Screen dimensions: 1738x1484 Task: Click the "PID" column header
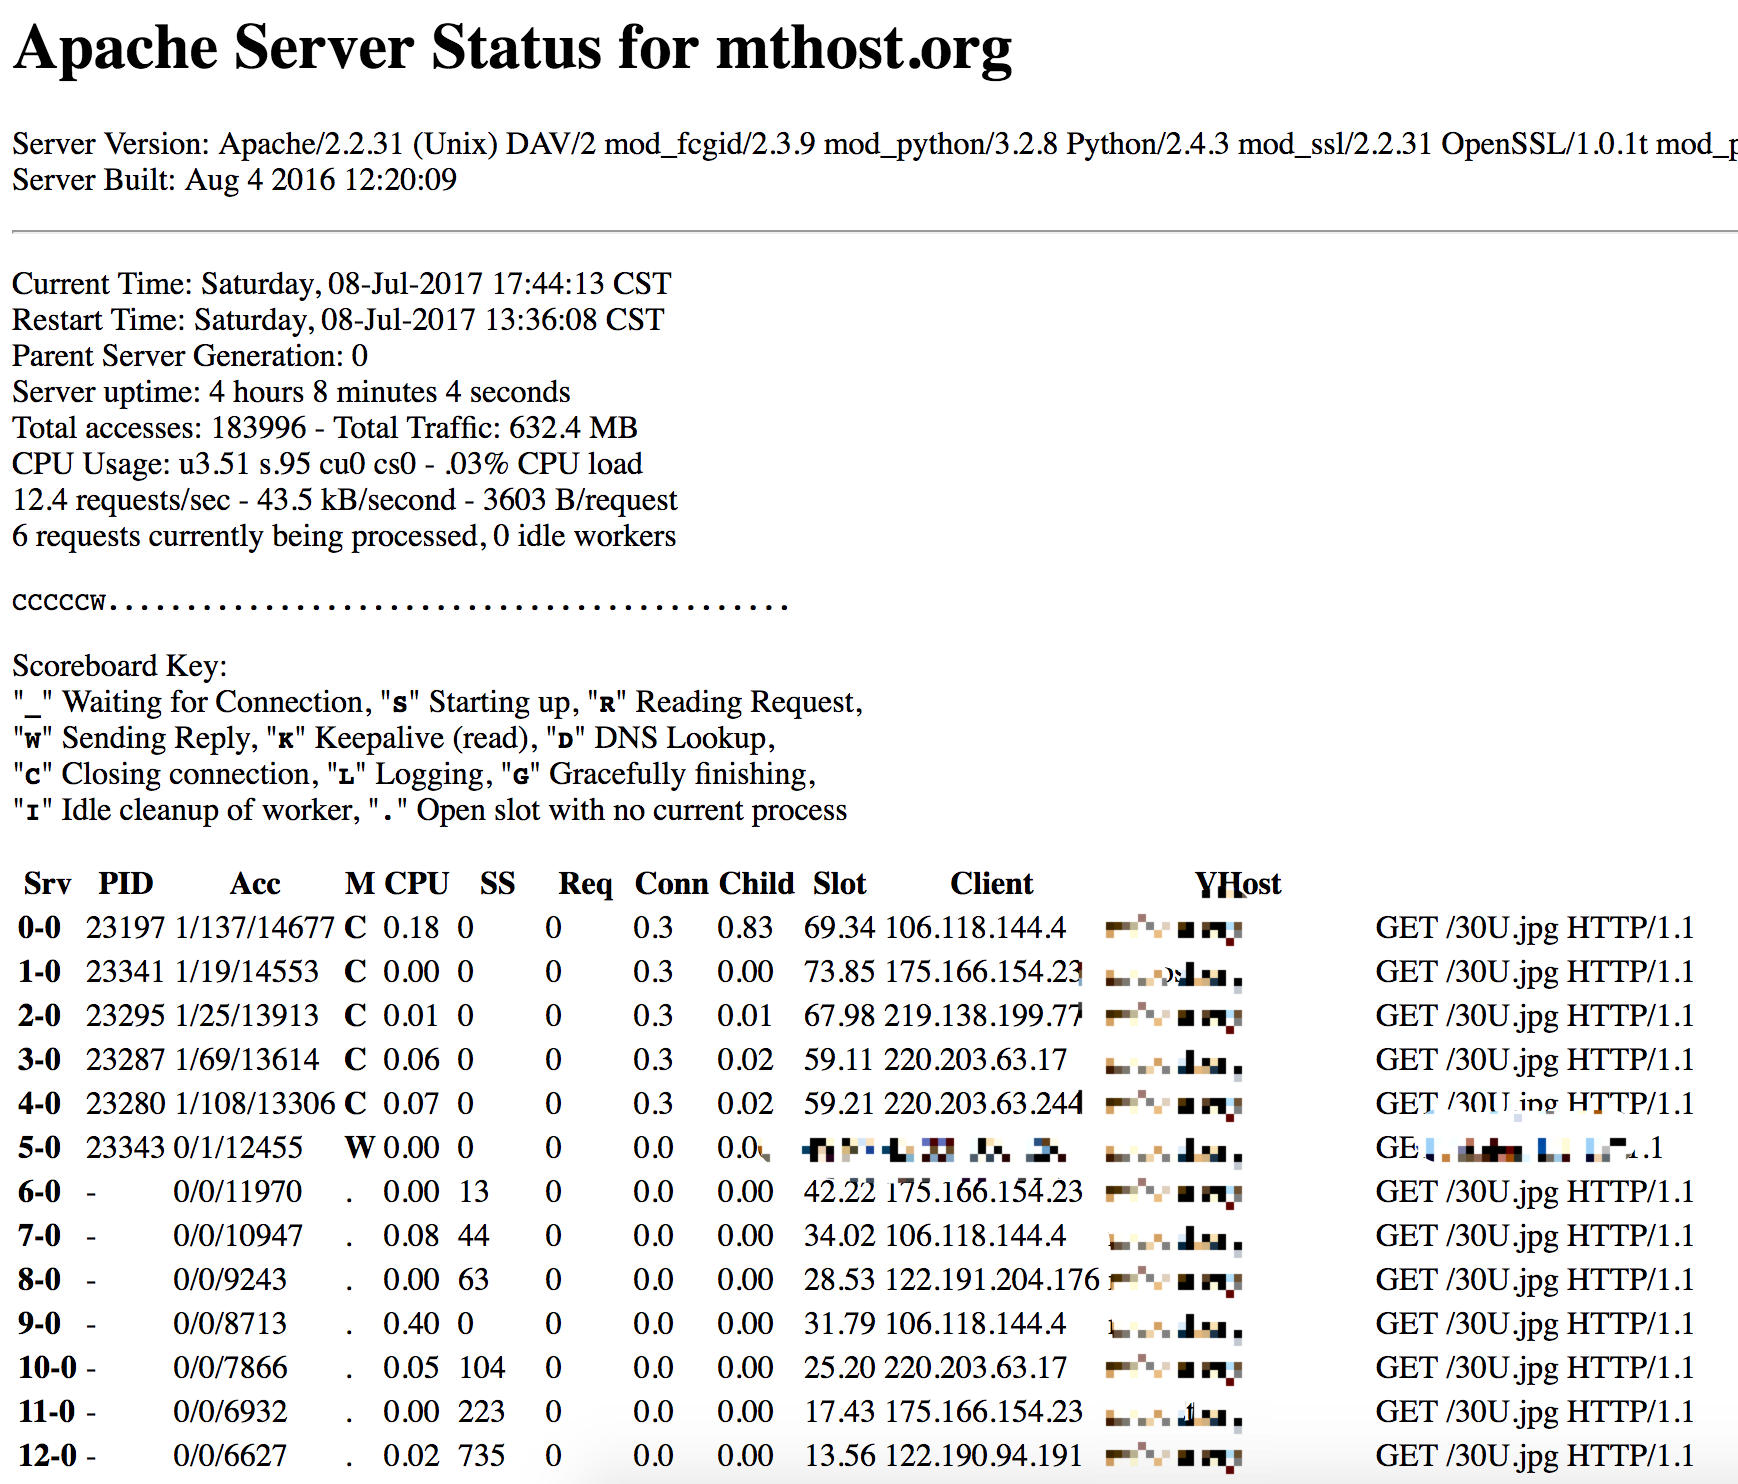tap(125, 884)
